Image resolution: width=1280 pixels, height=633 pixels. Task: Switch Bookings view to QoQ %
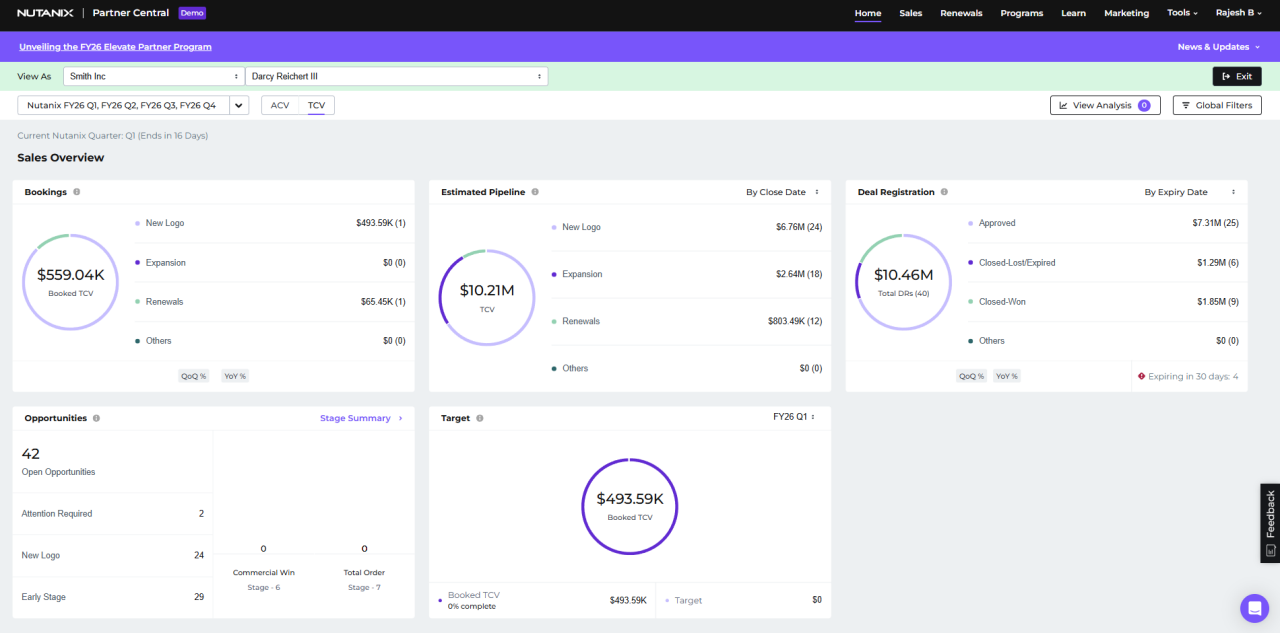coord(193,375)
